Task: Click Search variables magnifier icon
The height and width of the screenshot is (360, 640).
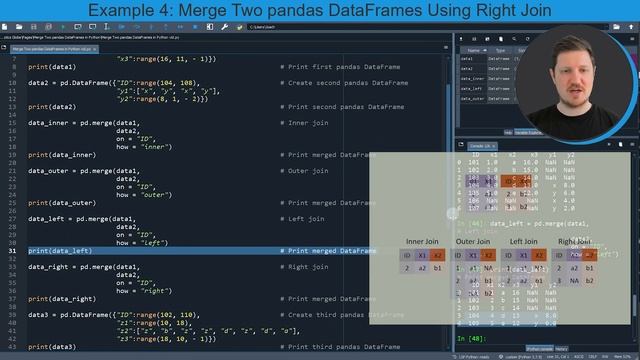Action: pos(514,39)
